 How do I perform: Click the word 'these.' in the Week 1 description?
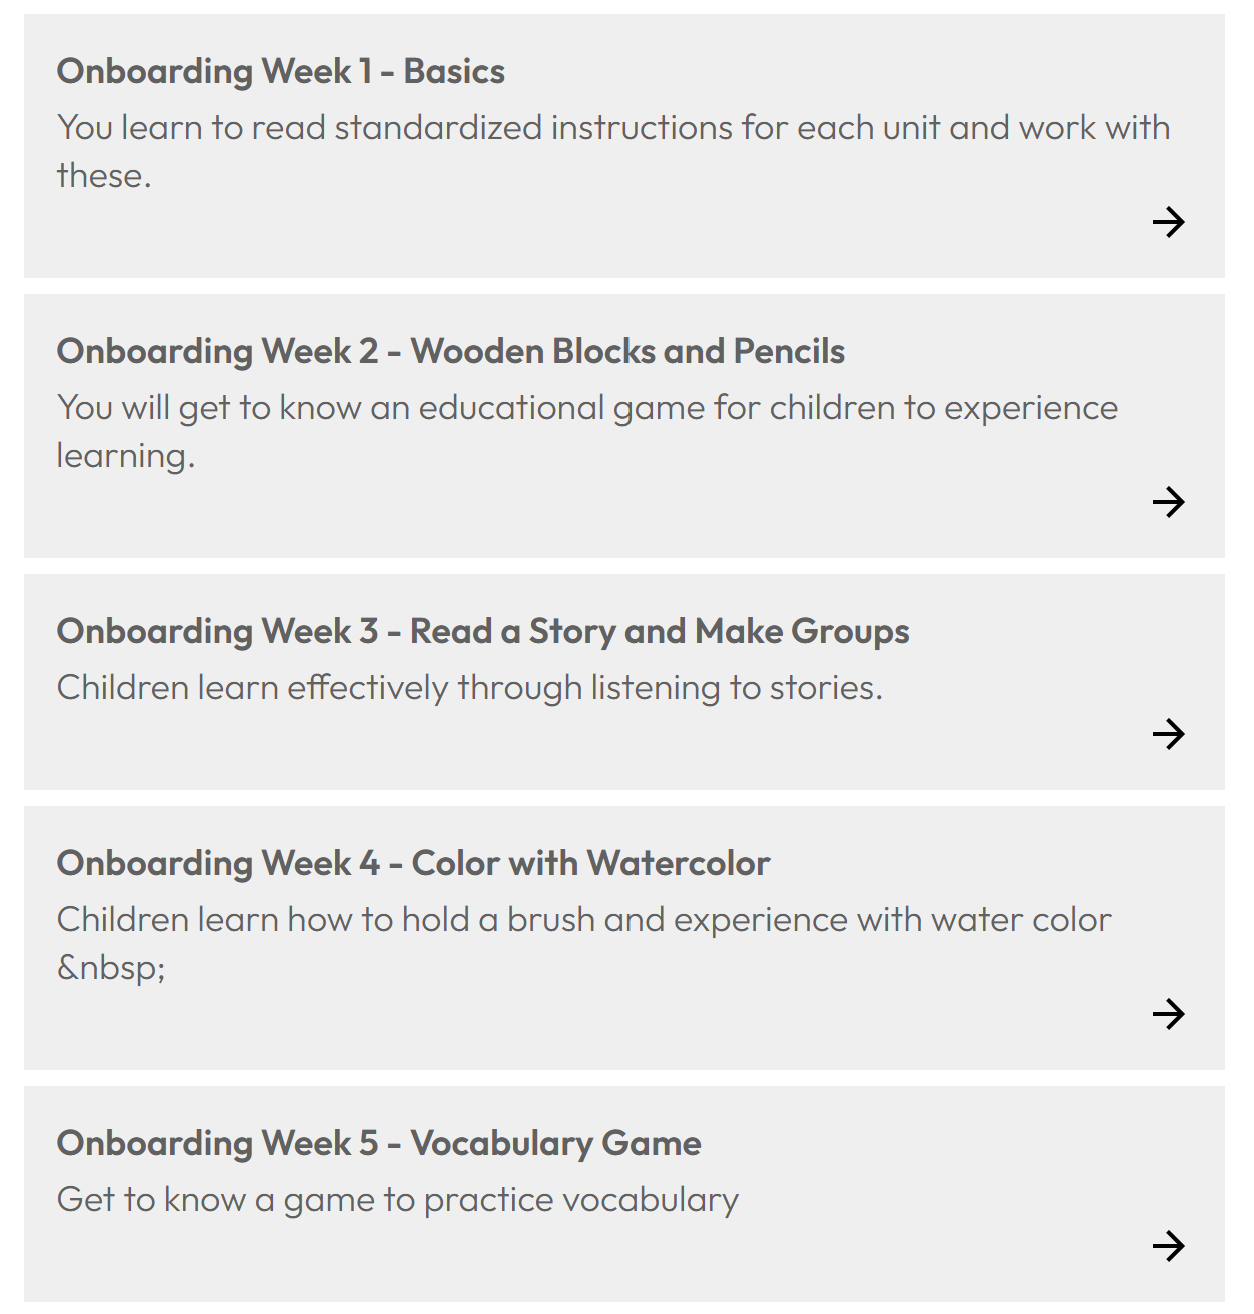click(104, 176)
